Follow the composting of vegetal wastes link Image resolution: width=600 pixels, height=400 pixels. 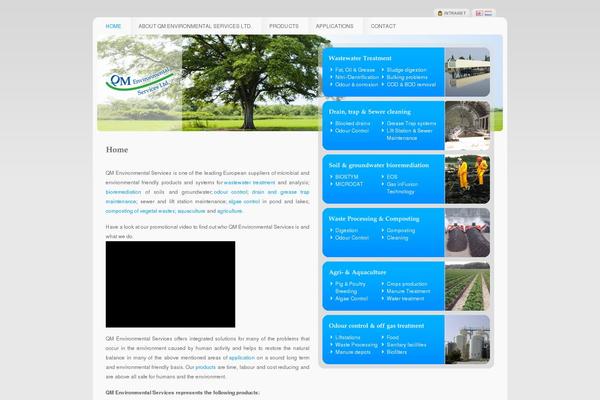[x=140, y=211]
